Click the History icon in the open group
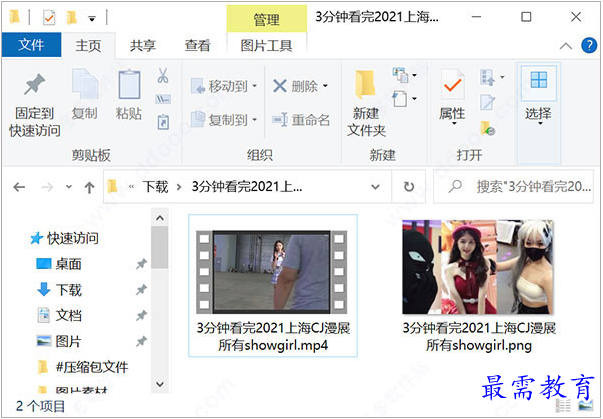603x419 pixels. point(487,128)
